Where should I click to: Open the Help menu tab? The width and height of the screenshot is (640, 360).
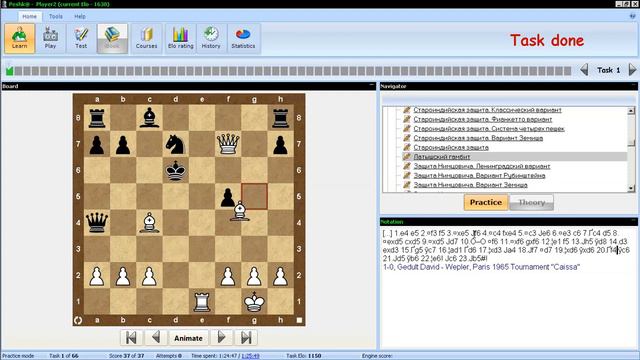pyautogui.click(x=80, y=16)
